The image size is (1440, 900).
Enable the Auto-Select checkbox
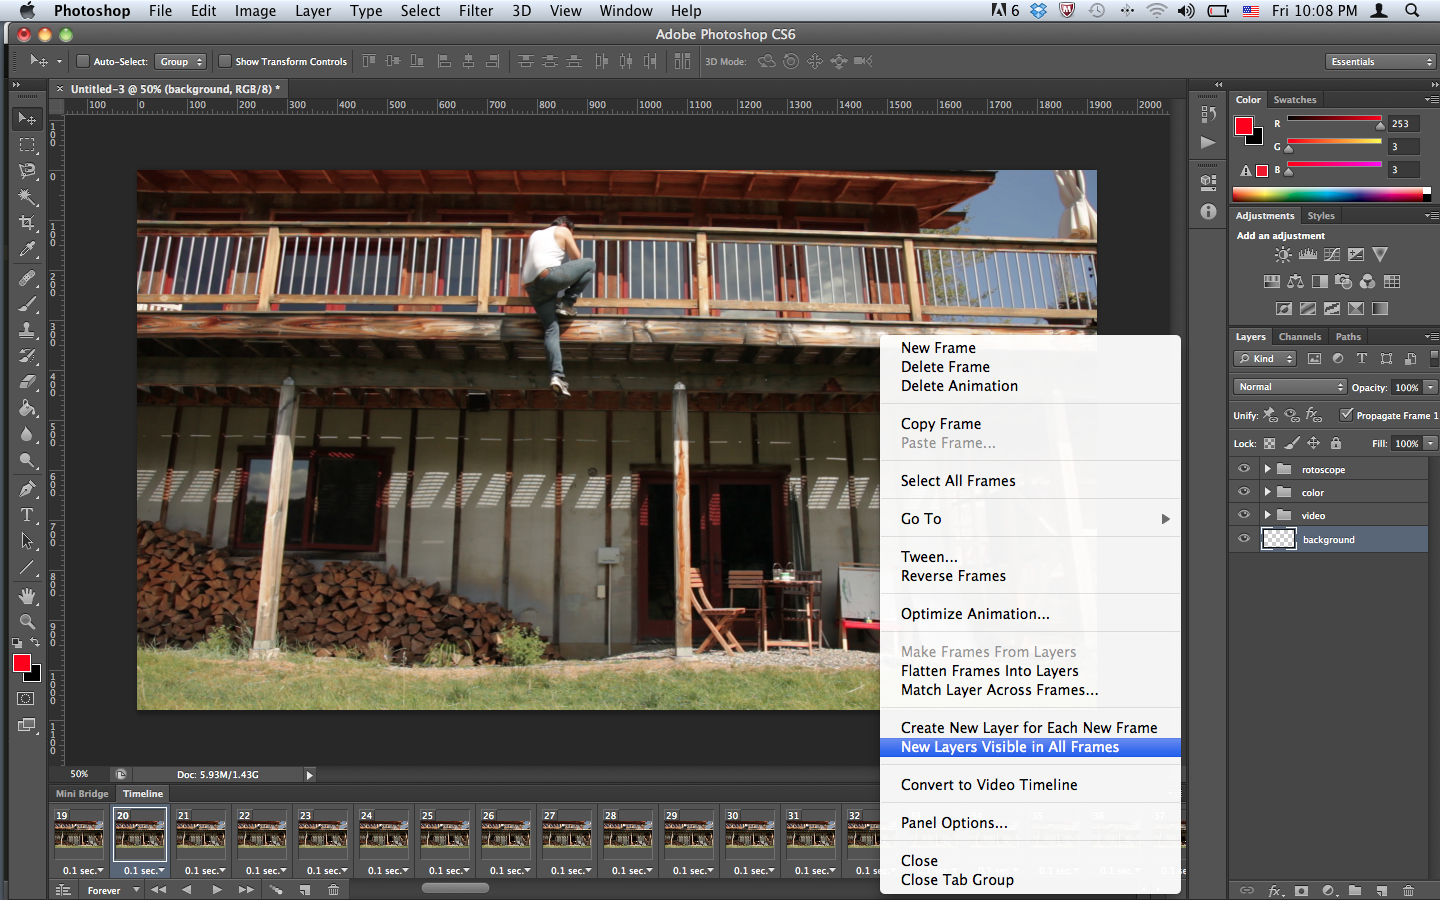point(83,62)
